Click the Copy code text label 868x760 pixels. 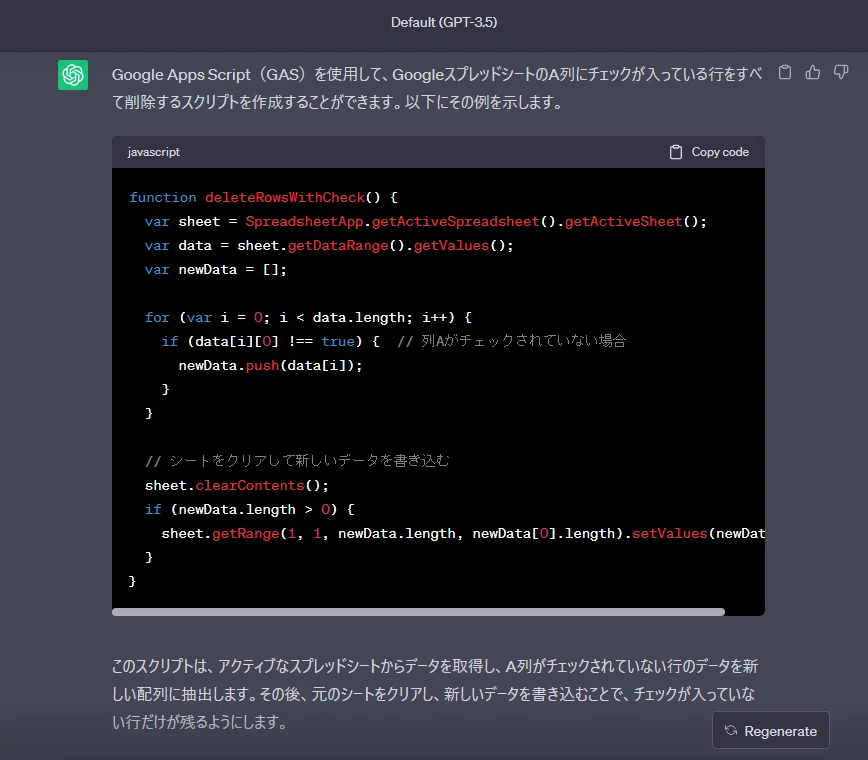pos(720,152)
